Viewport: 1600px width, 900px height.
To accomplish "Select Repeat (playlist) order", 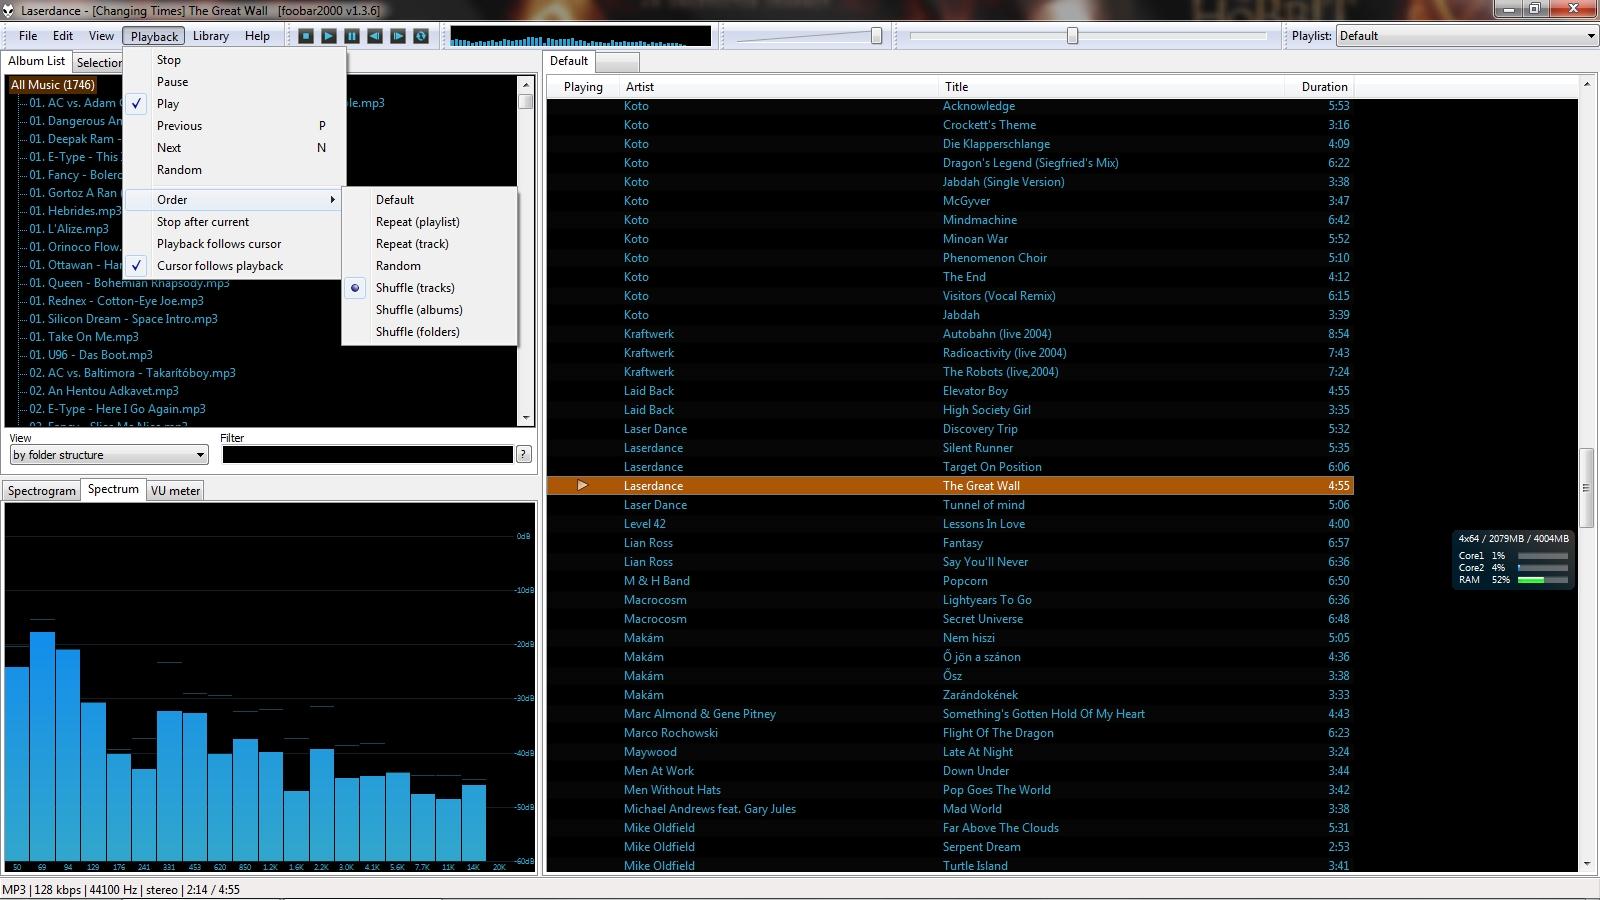I will [429, 222].
